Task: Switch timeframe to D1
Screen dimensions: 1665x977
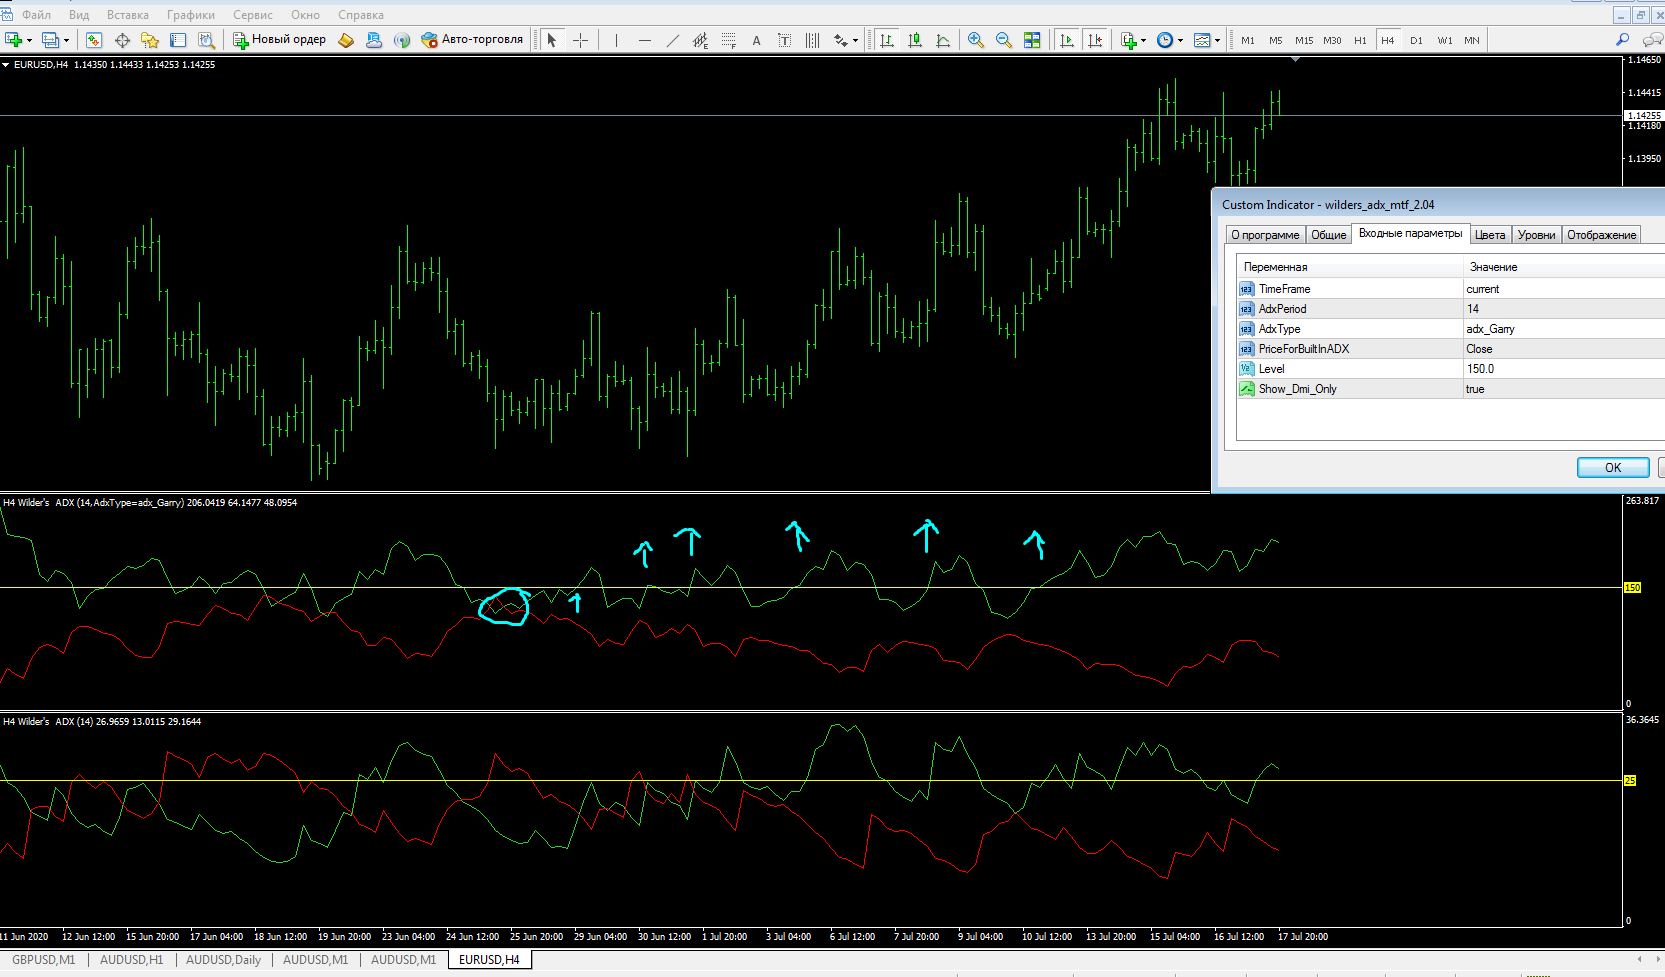Action: (1416, 40)
